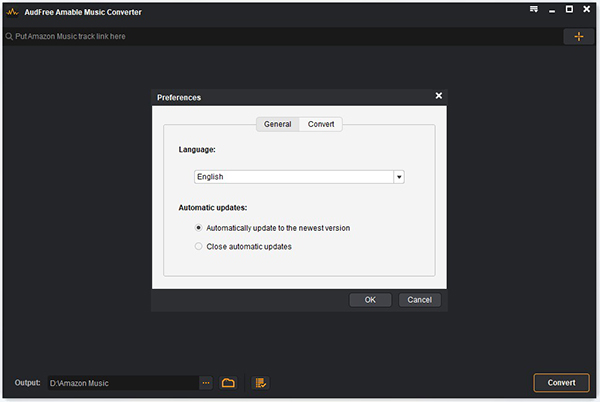Confirm preferences with OK button
Screen dimensions: 600x402
(x=370, y=300)
